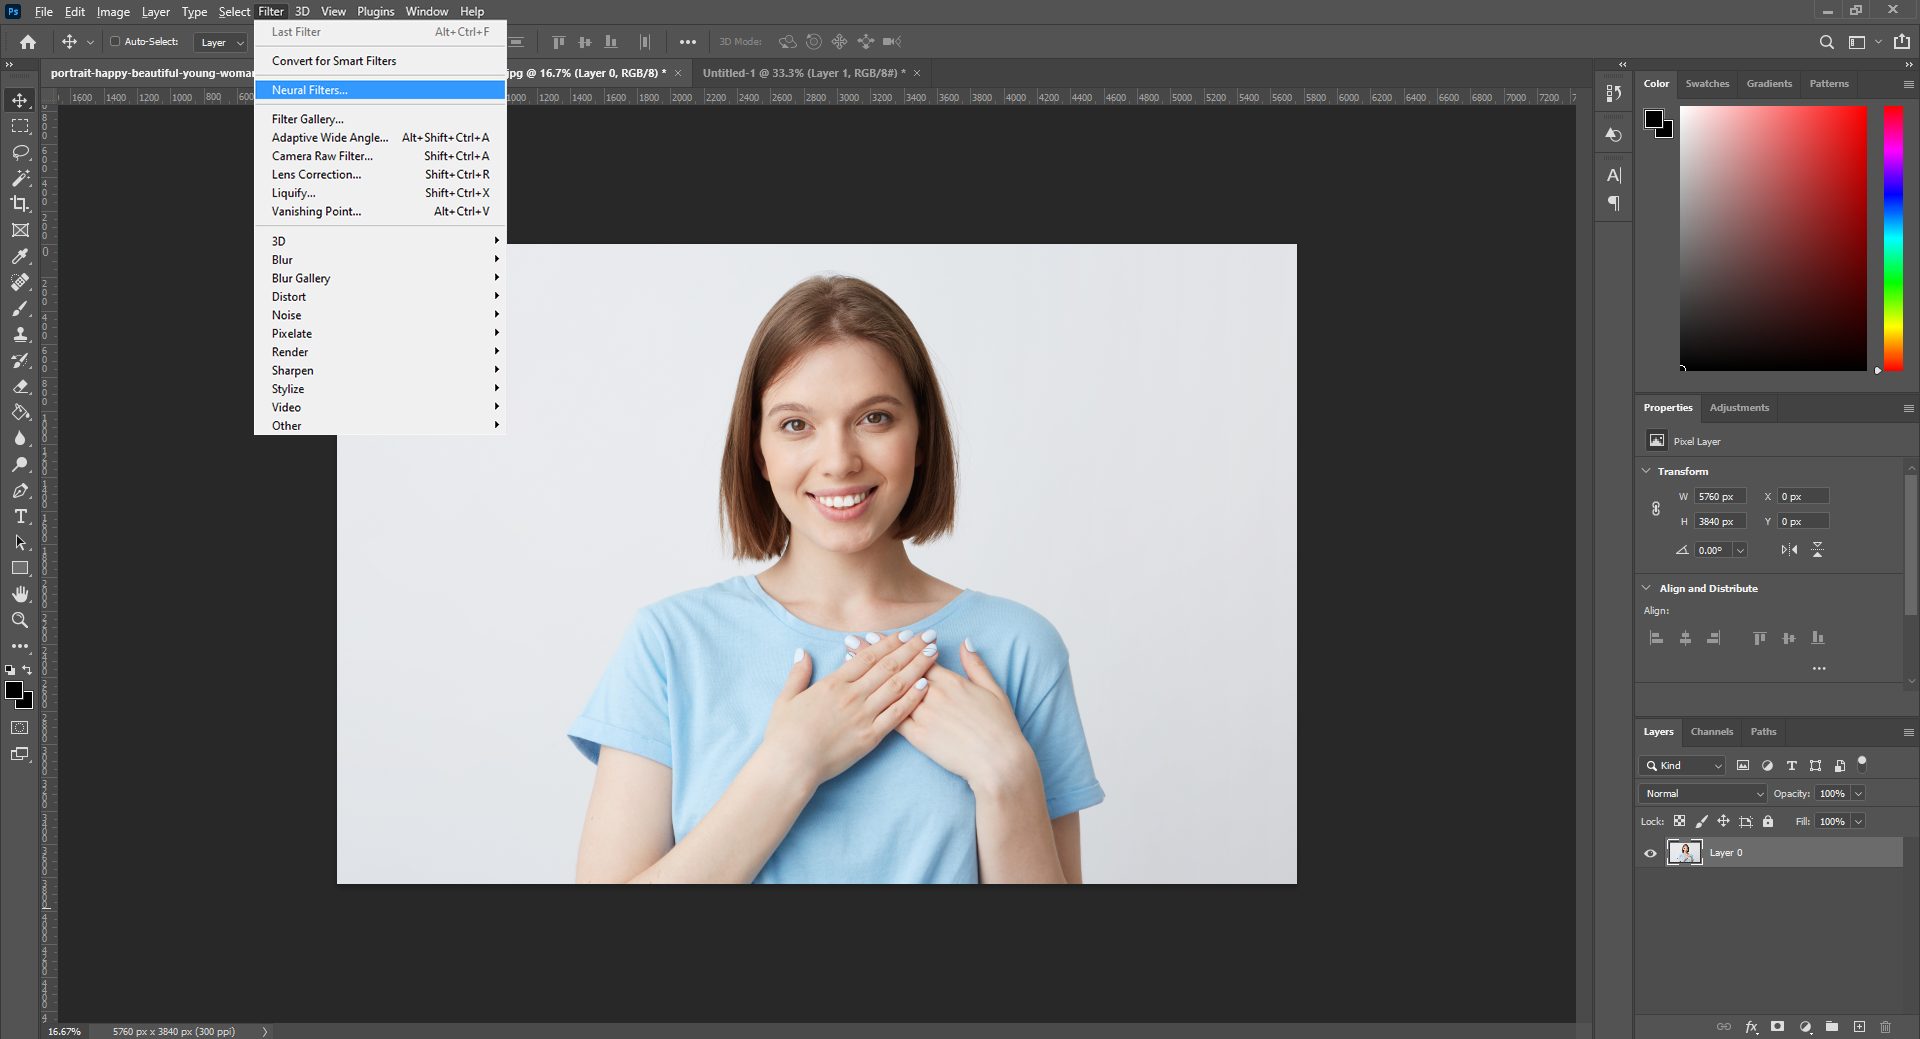Viewport: 1920px width, 1039px height.
Task: Select the Lasso tool
Action: tap(20, 152)
